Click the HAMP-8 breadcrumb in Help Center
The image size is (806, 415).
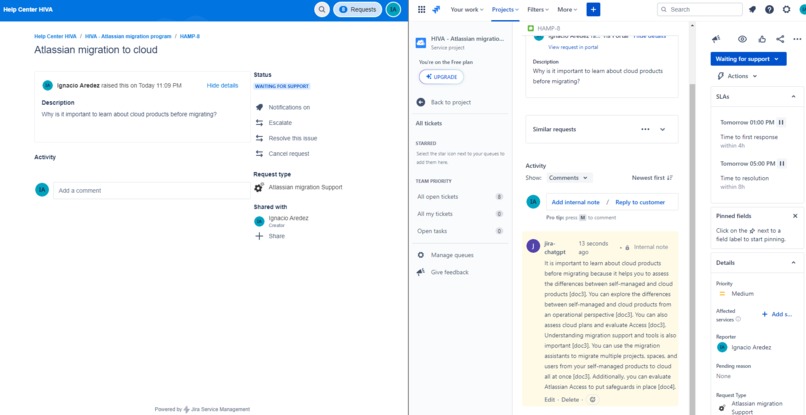(x=190, y=37)
